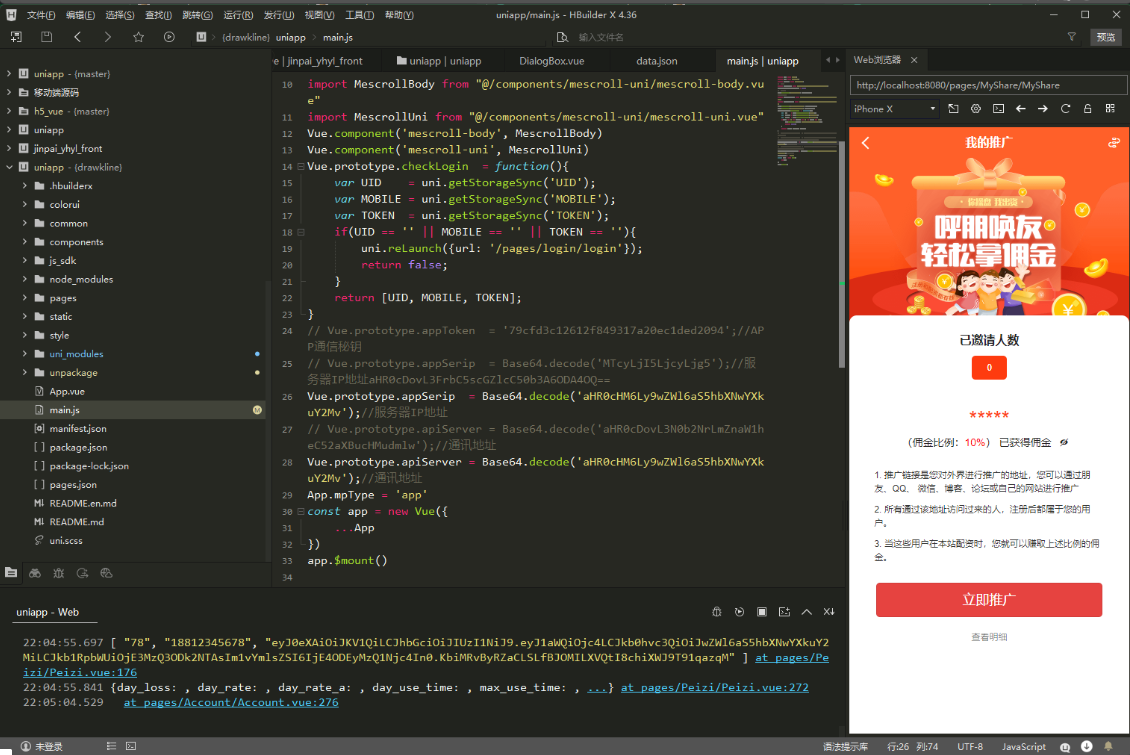Screen dimensions: 1130x755
Task: Click the new terminal icon in console
Action: click(784, 612)
